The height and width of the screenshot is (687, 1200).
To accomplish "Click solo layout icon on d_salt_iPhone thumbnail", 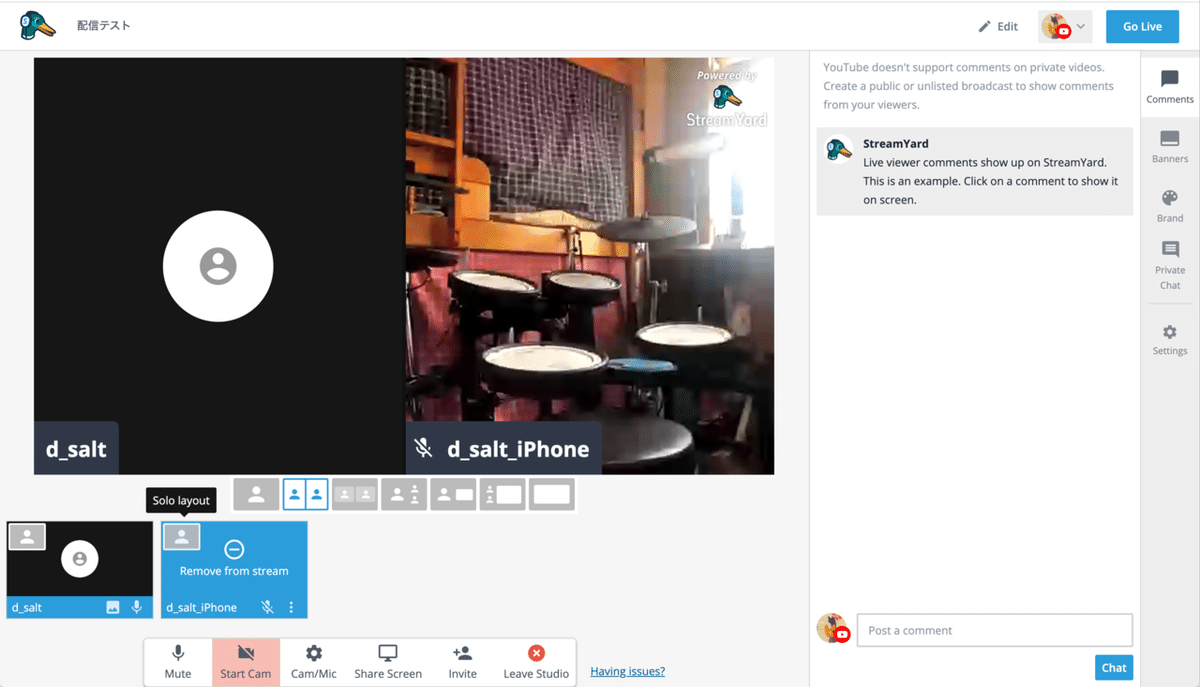I will (181, 537).
